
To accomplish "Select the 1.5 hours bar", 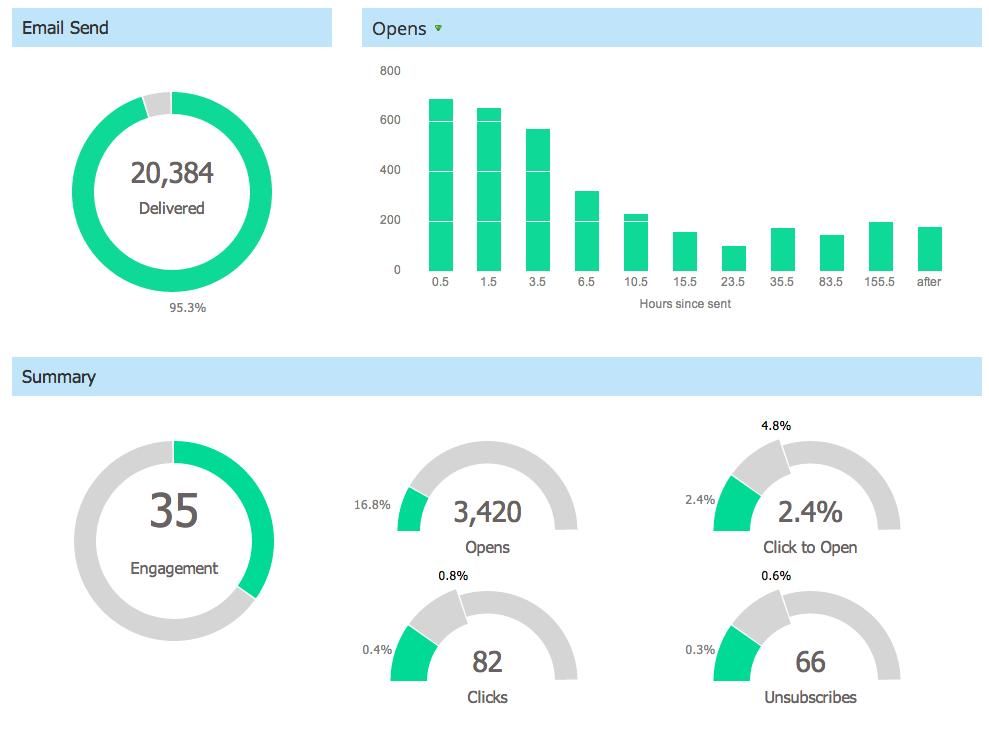I will pos(489,189).
